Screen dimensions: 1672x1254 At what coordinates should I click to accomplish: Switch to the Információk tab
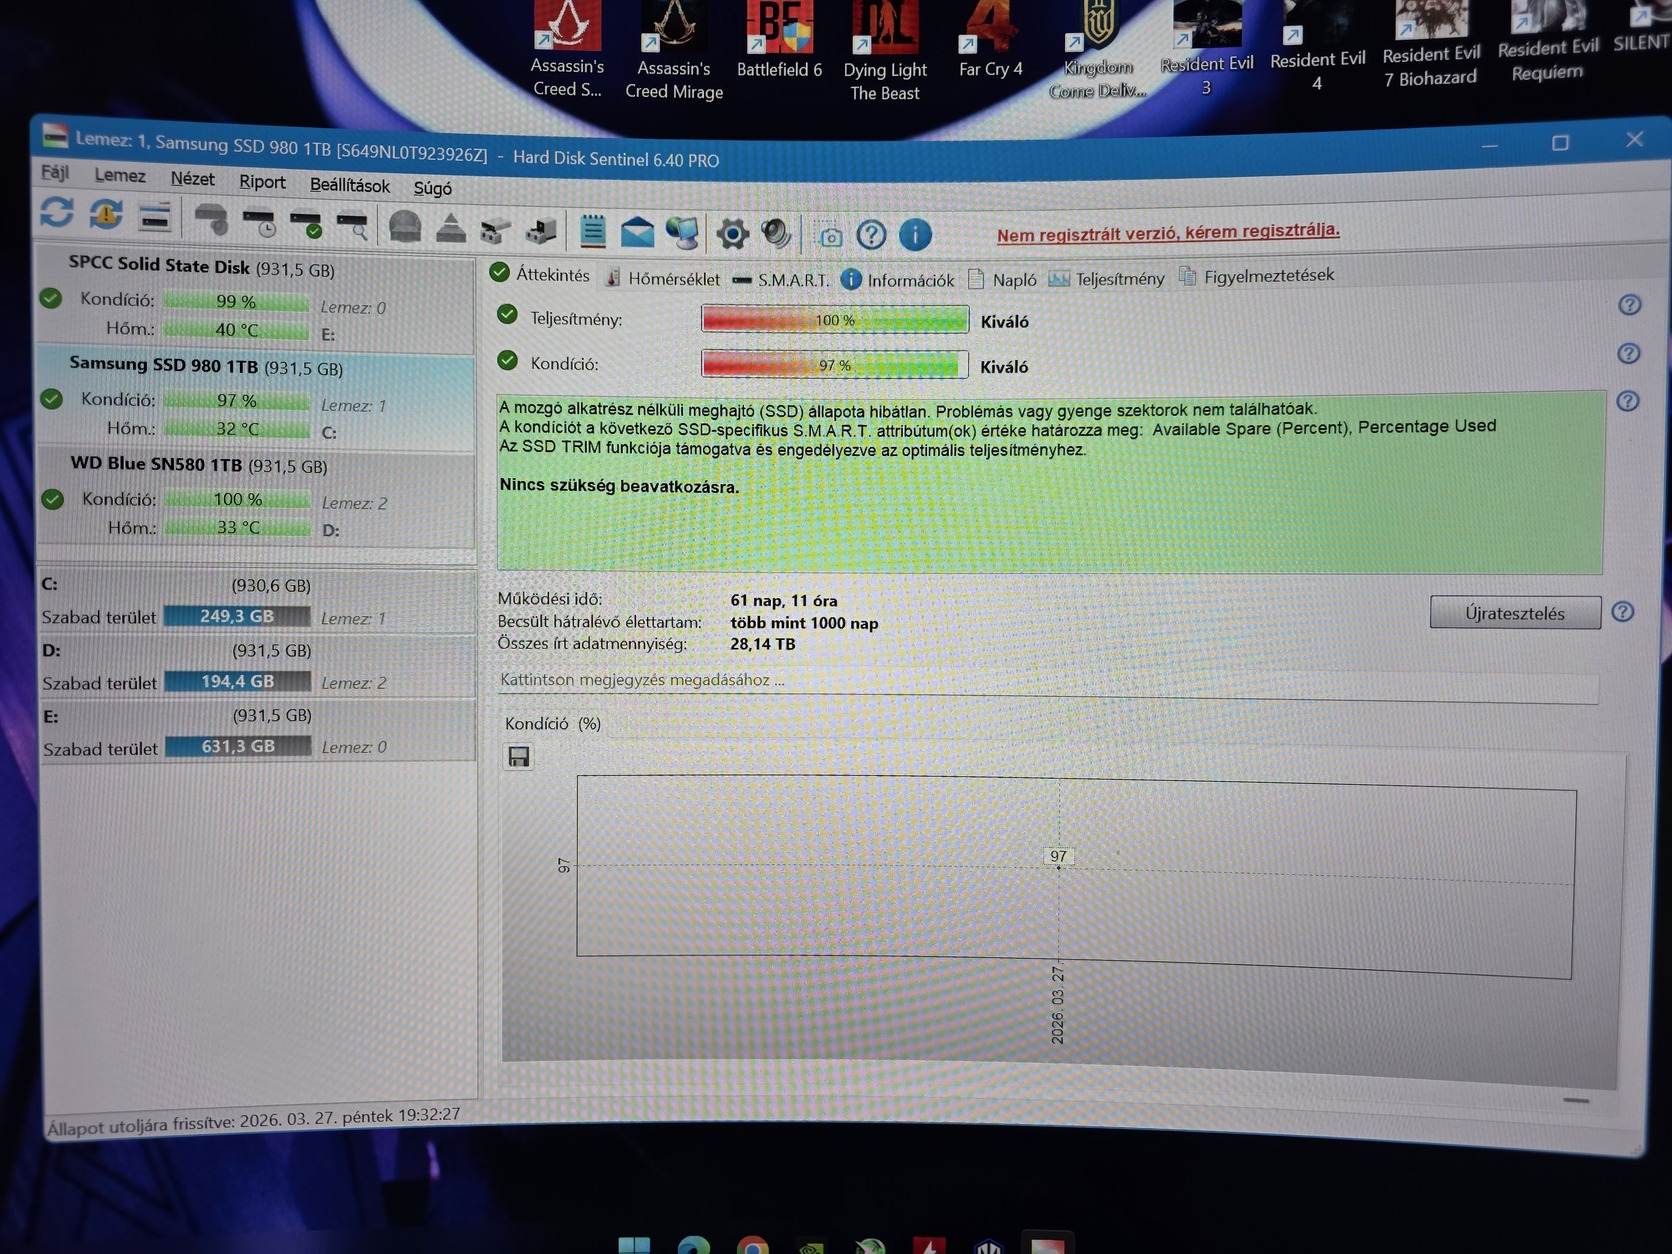pyautogui.click(x=898, y=280)
